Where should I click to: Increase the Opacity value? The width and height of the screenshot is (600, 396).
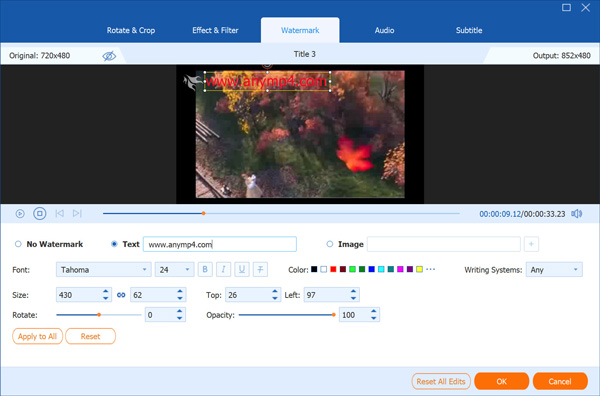click(373, 311)
